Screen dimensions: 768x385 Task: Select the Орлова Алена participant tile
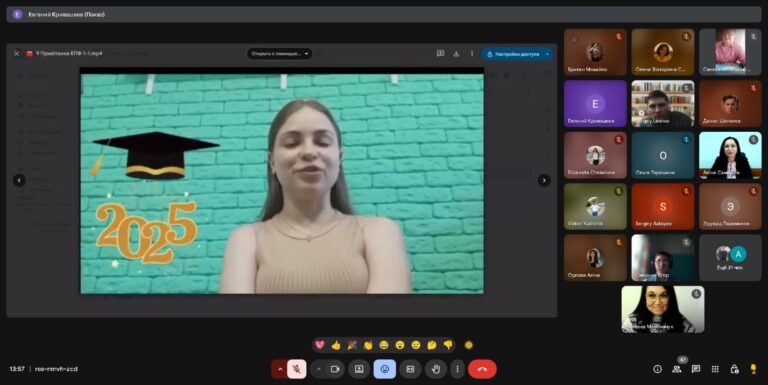595,258
